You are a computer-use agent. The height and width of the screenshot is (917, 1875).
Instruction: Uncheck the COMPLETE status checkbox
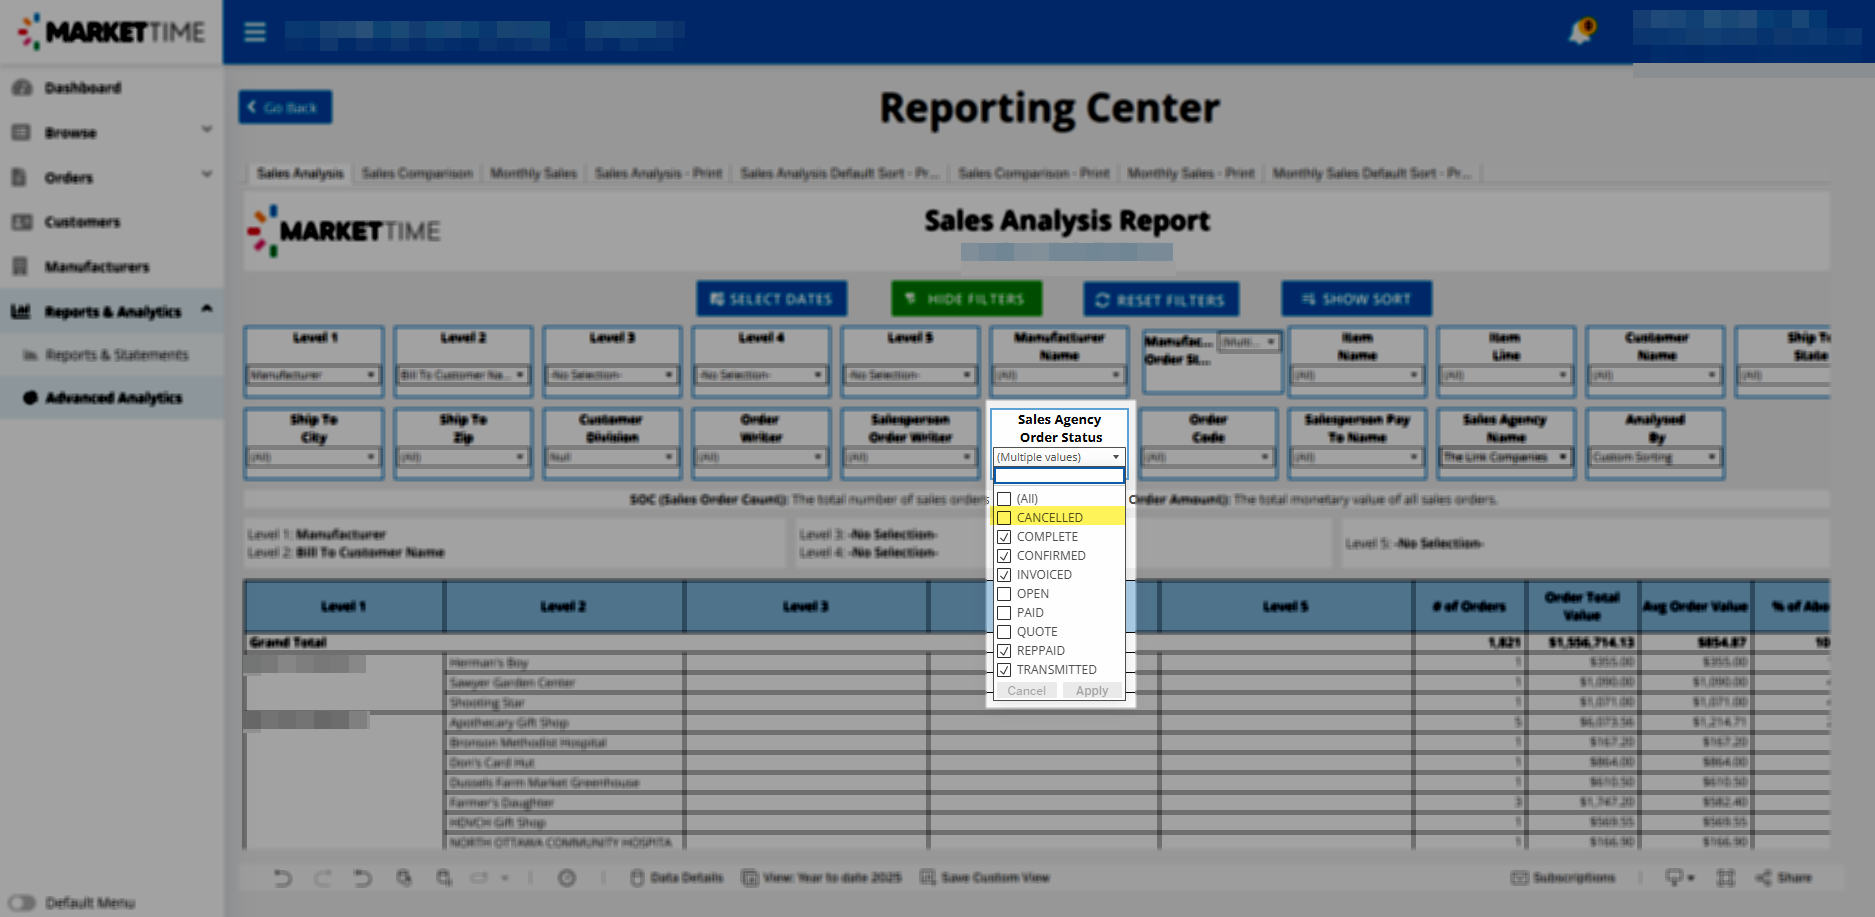click(1004, 537)
